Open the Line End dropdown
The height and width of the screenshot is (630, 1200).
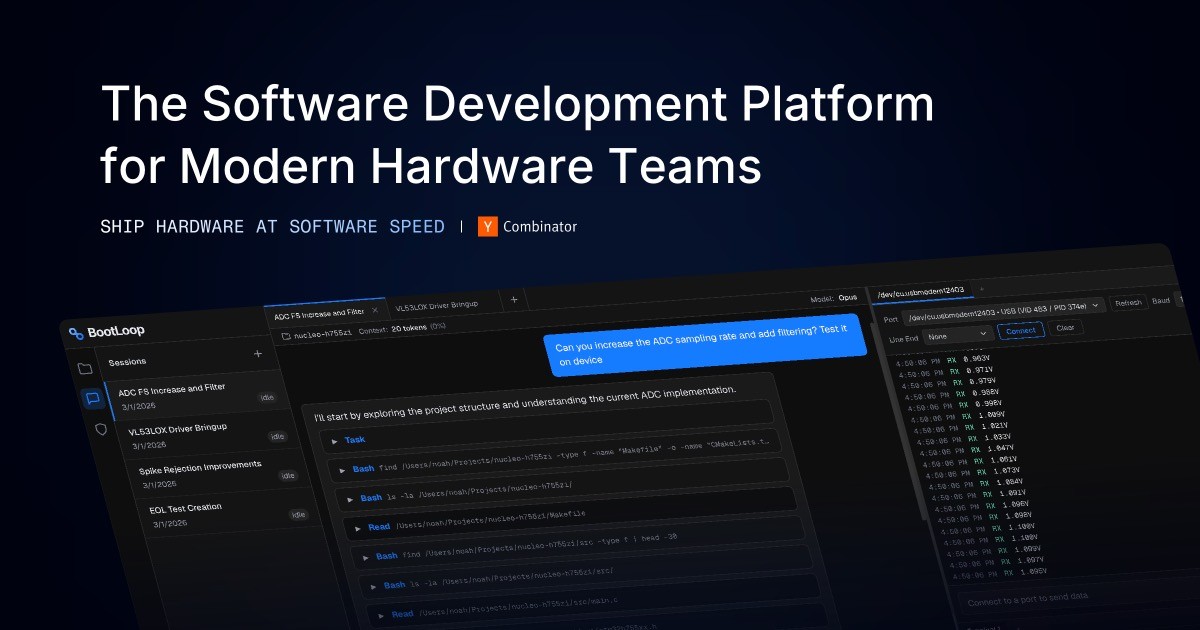click(956, 335)
